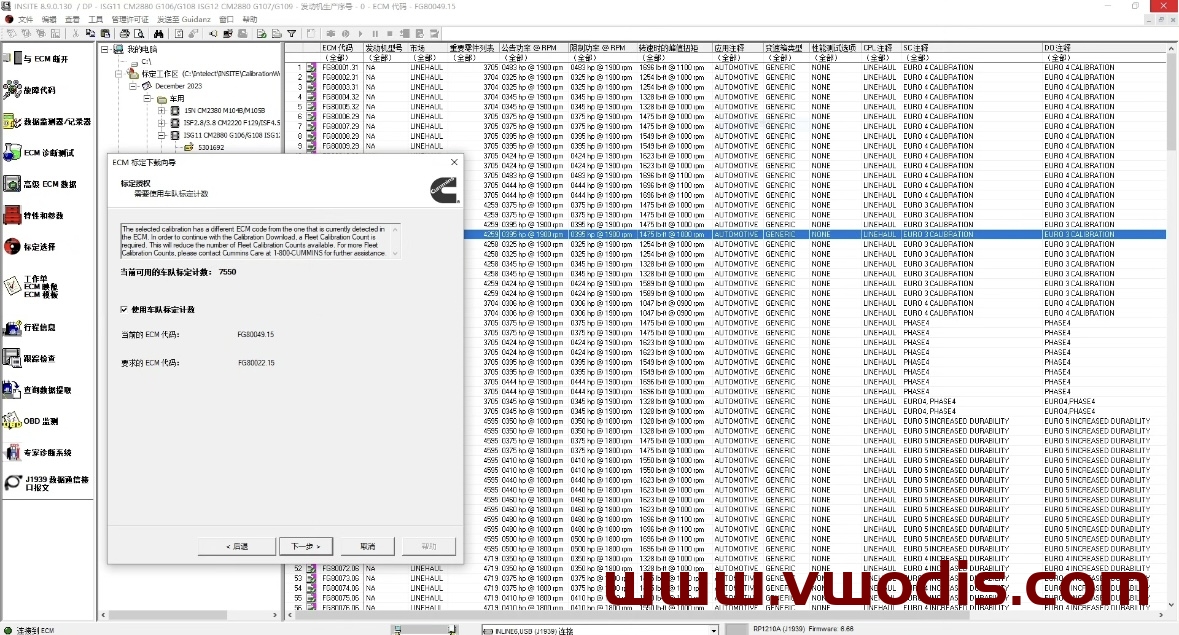This screenshot has height=635, width=1179.
Task: Click the Print toolbar icon
Action: (x=125, y=34)
